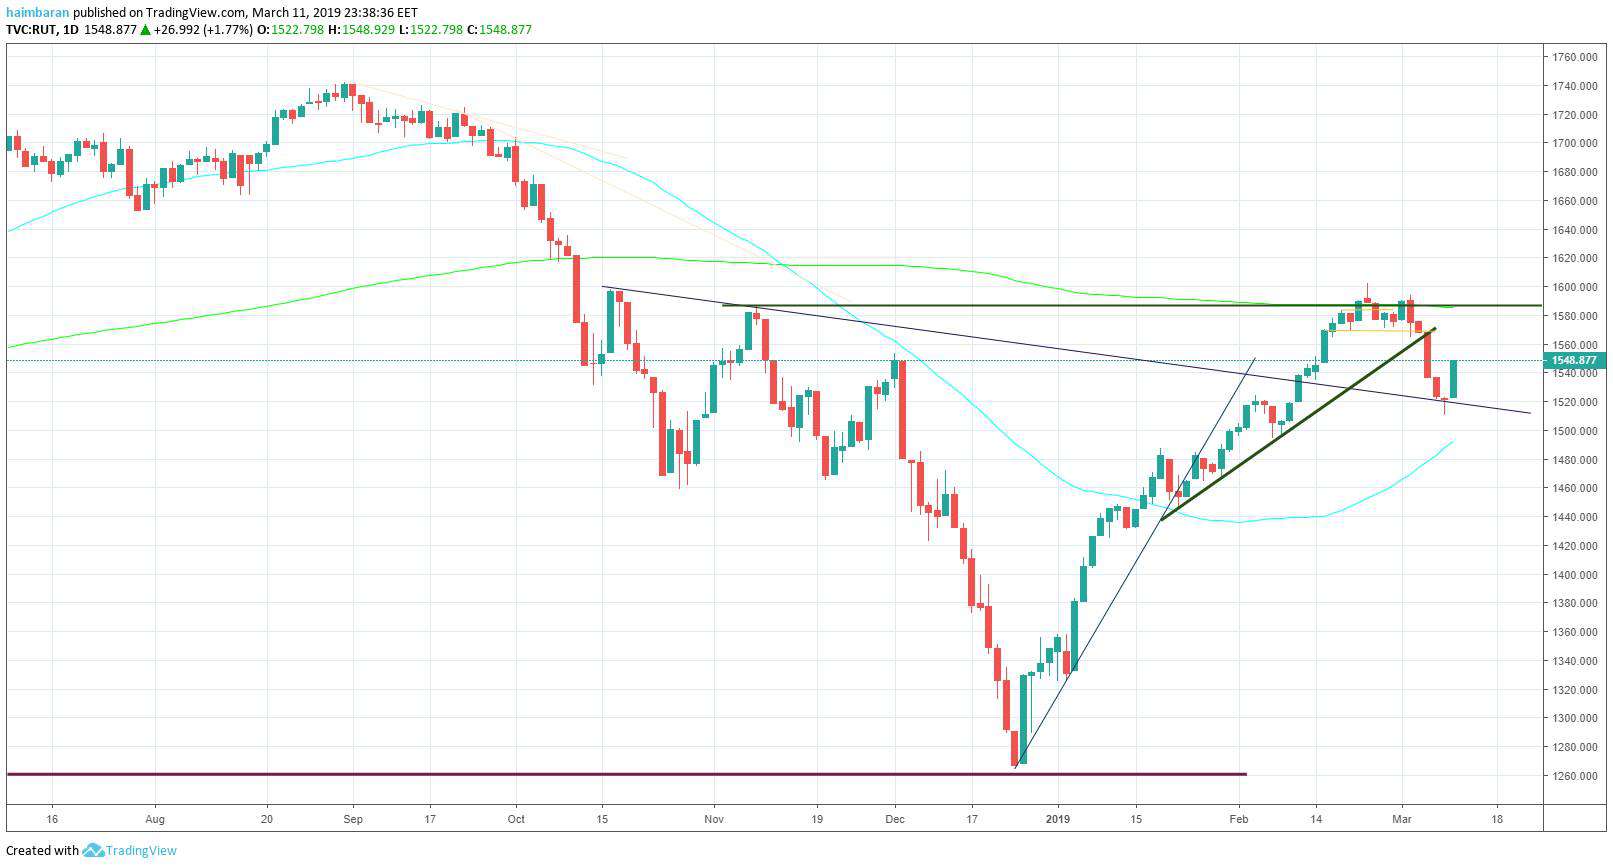Click the high value H:1548.929
This screenshot has height=868, width=1613.
pos(361,30)
